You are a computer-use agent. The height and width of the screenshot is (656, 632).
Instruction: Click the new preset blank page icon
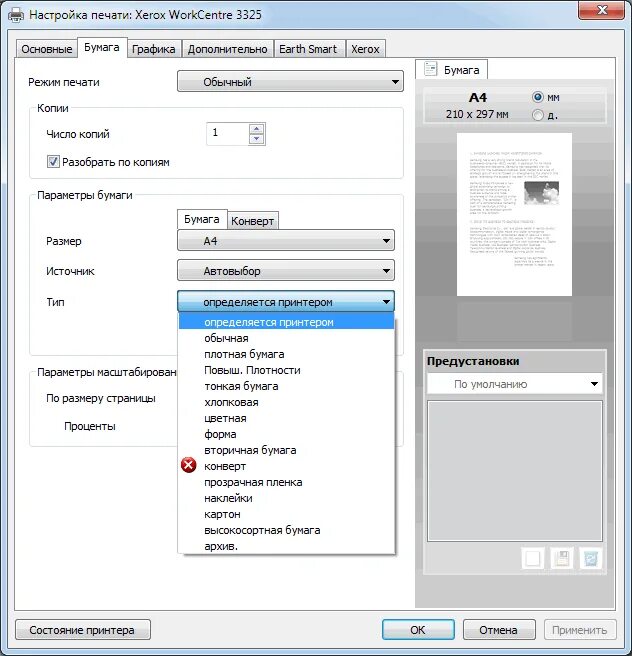[532, 558]
